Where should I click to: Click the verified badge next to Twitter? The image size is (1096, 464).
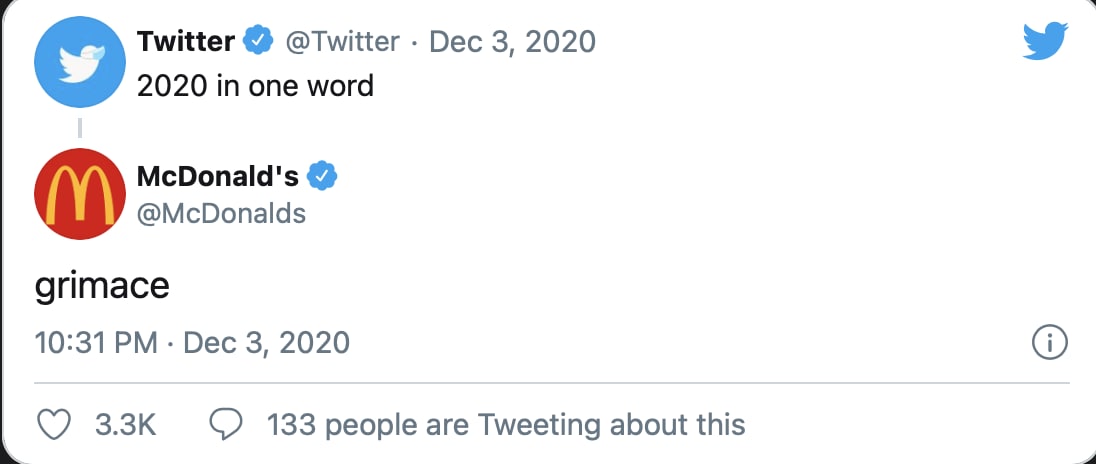pos(257,42)
